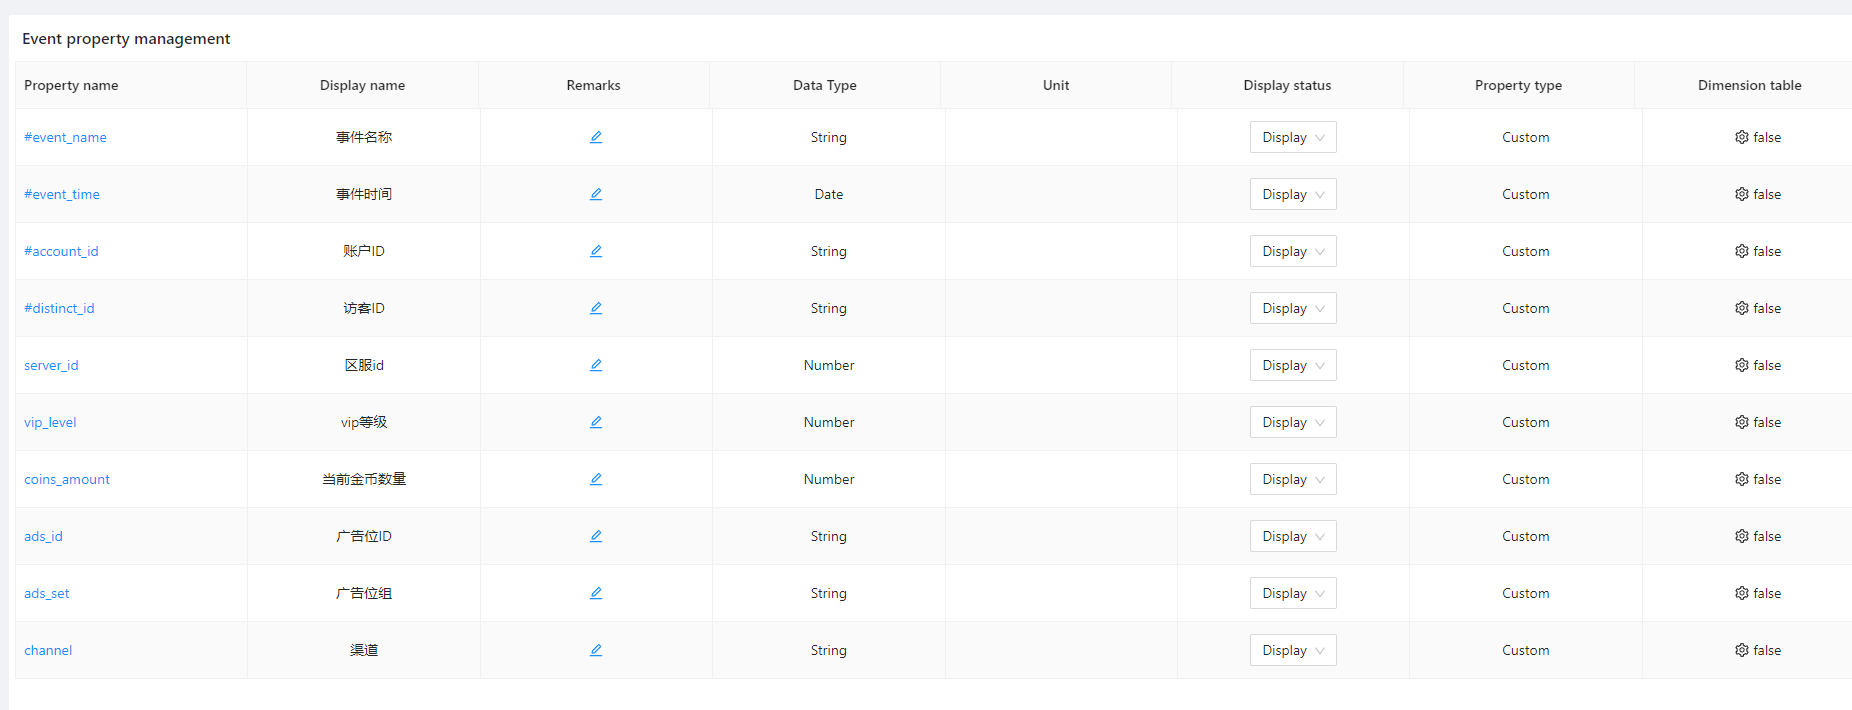The image size is (1852, 710).
Task: Open the #event_time property link
Action: [x=62, y=194]
